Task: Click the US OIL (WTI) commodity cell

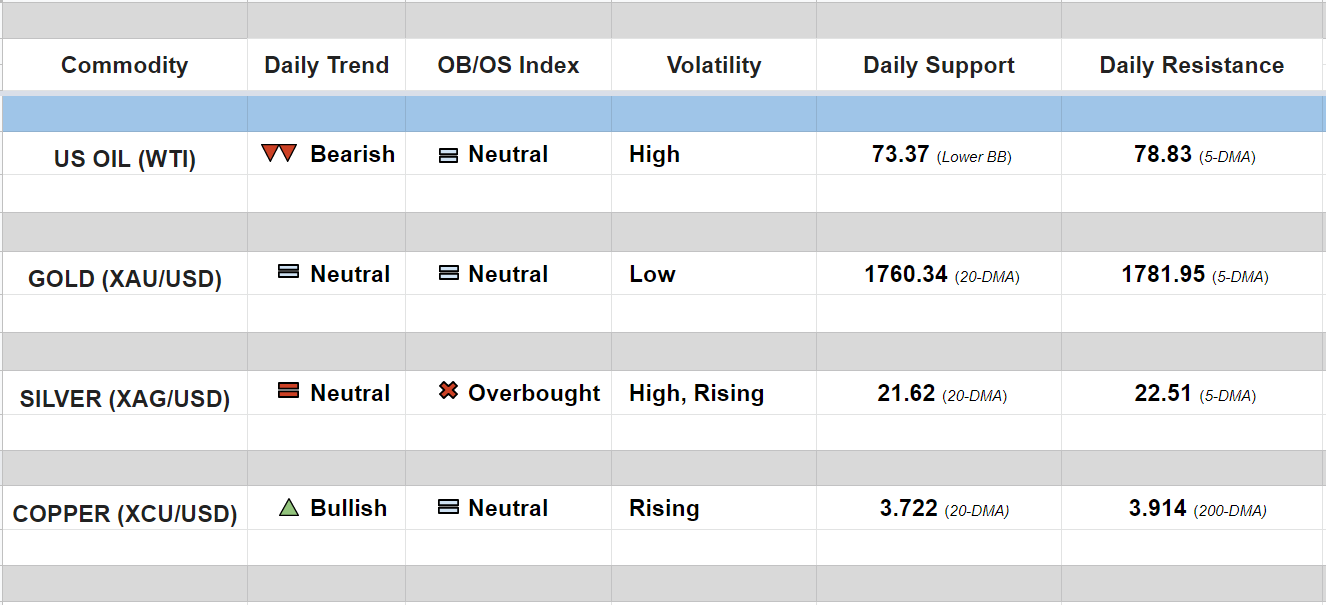Action: 125,159
